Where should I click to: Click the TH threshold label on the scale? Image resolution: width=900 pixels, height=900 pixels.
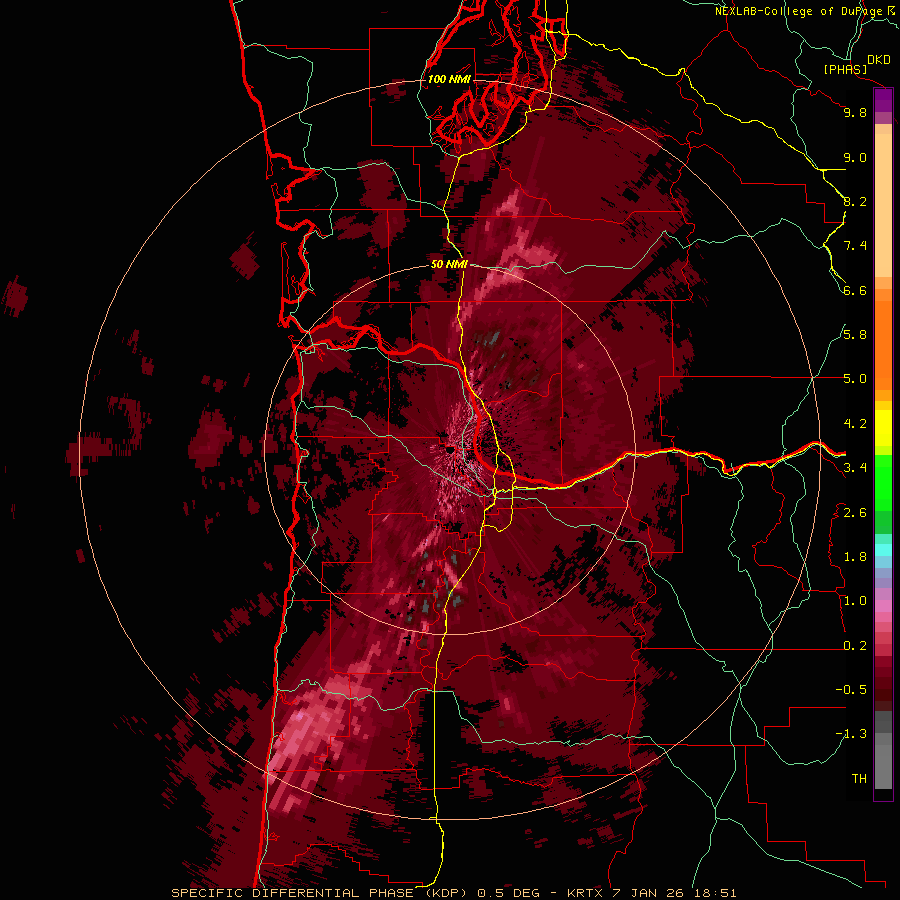tap(859, 779)
